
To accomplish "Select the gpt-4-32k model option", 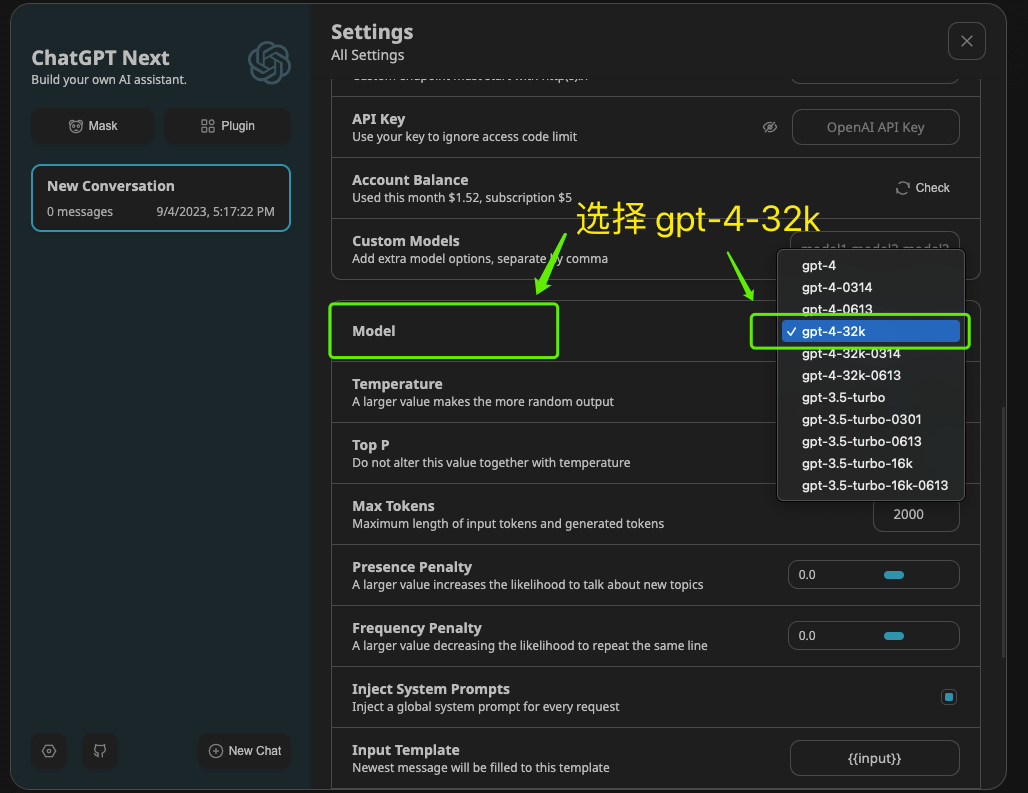I will click(x=871, y=332).
